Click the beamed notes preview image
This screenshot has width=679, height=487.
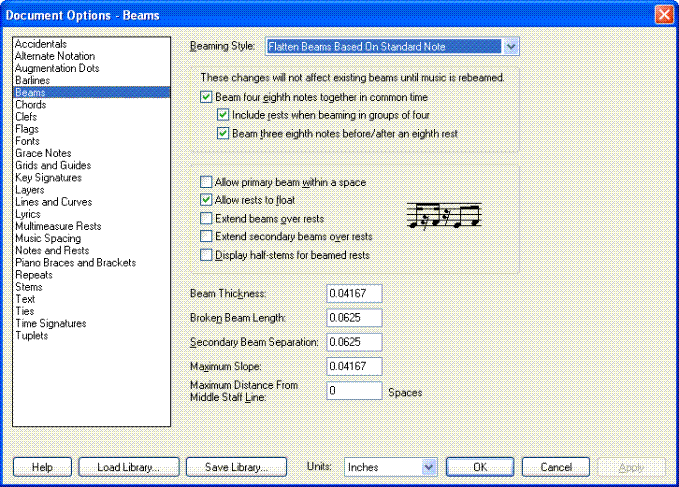(444, 215)
